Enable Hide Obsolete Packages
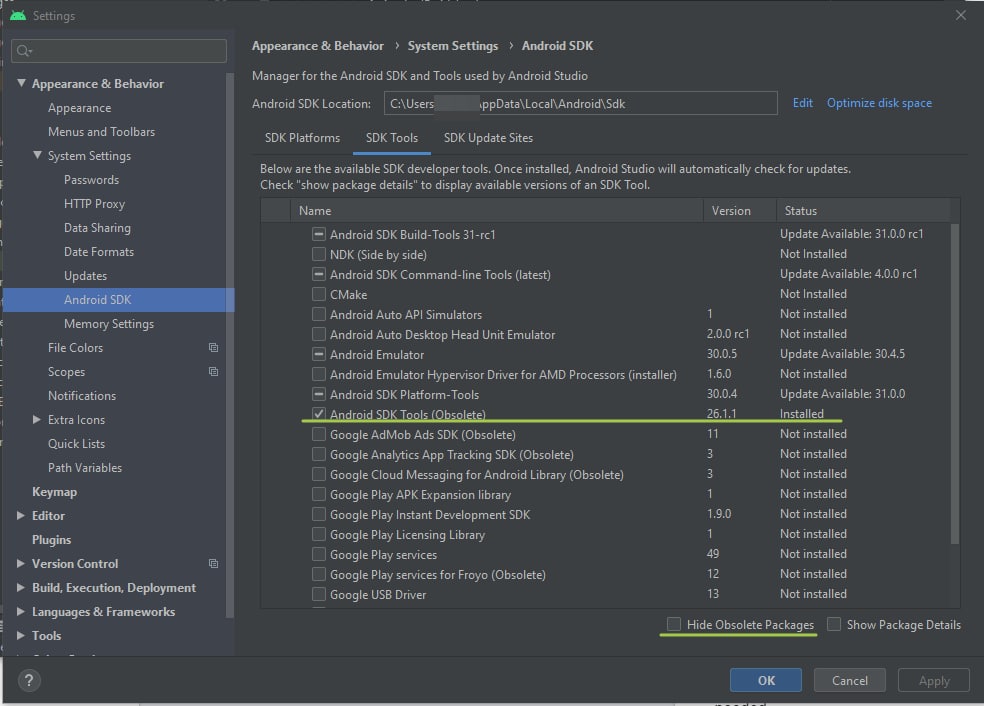The height and width of the screenshot is (706, 984). (x=673, y=624)
